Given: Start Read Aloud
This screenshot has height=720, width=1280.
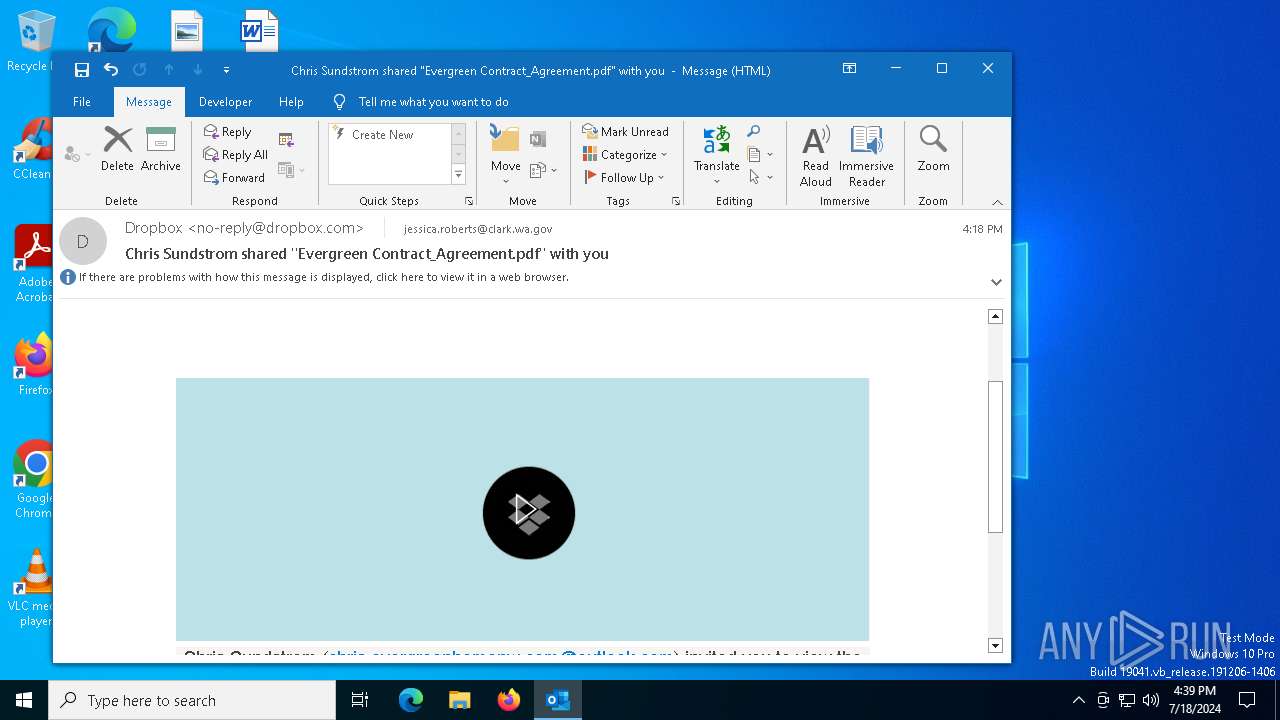Looking at the screenshot, I should pos(816,156).
